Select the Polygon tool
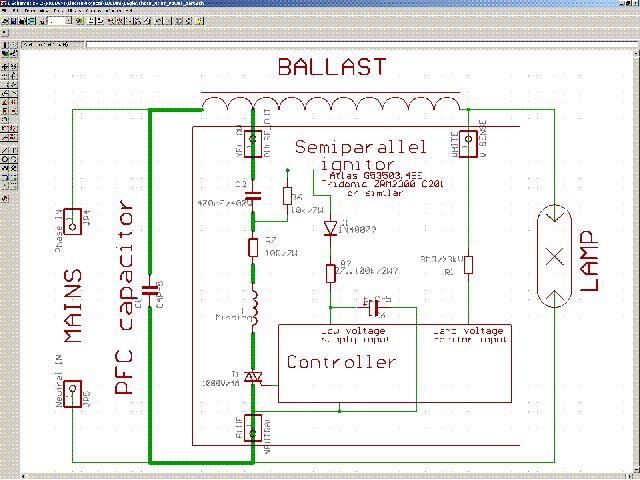This screenshot has height=480, width=640. pos(13,167)
